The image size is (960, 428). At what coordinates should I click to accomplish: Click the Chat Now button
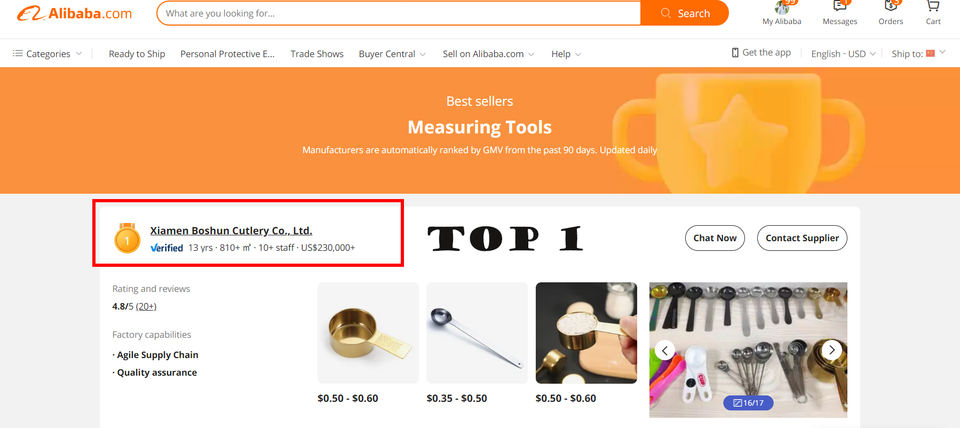pos(714,238)
